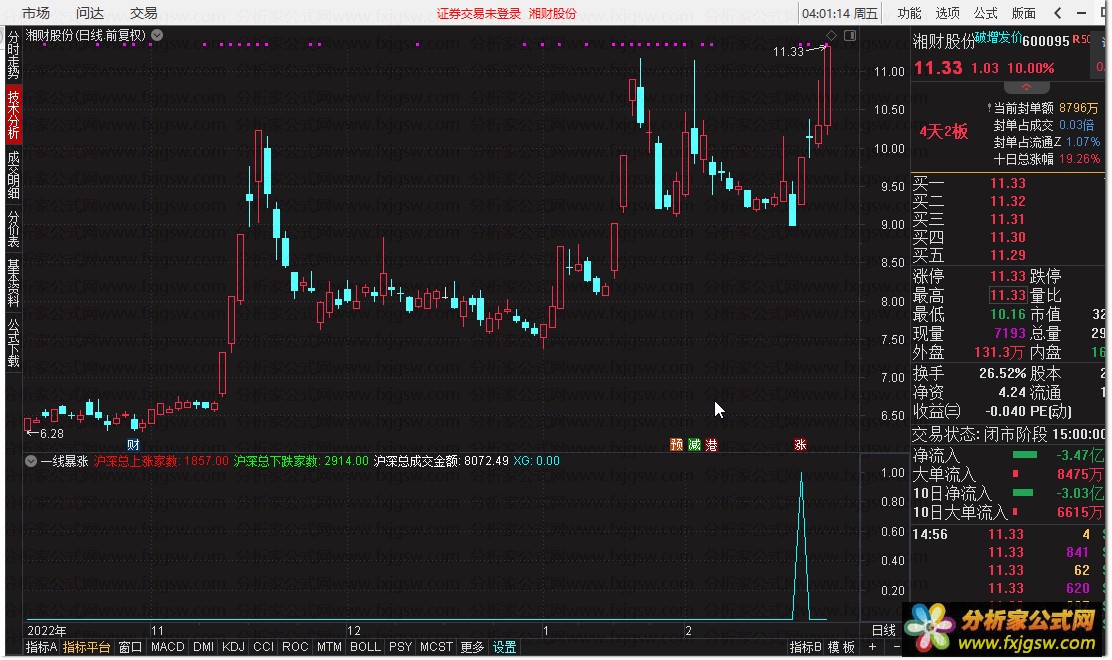Click 湘财股份 name in title bar
The image size is (1112, 660).
pos(552,13)
